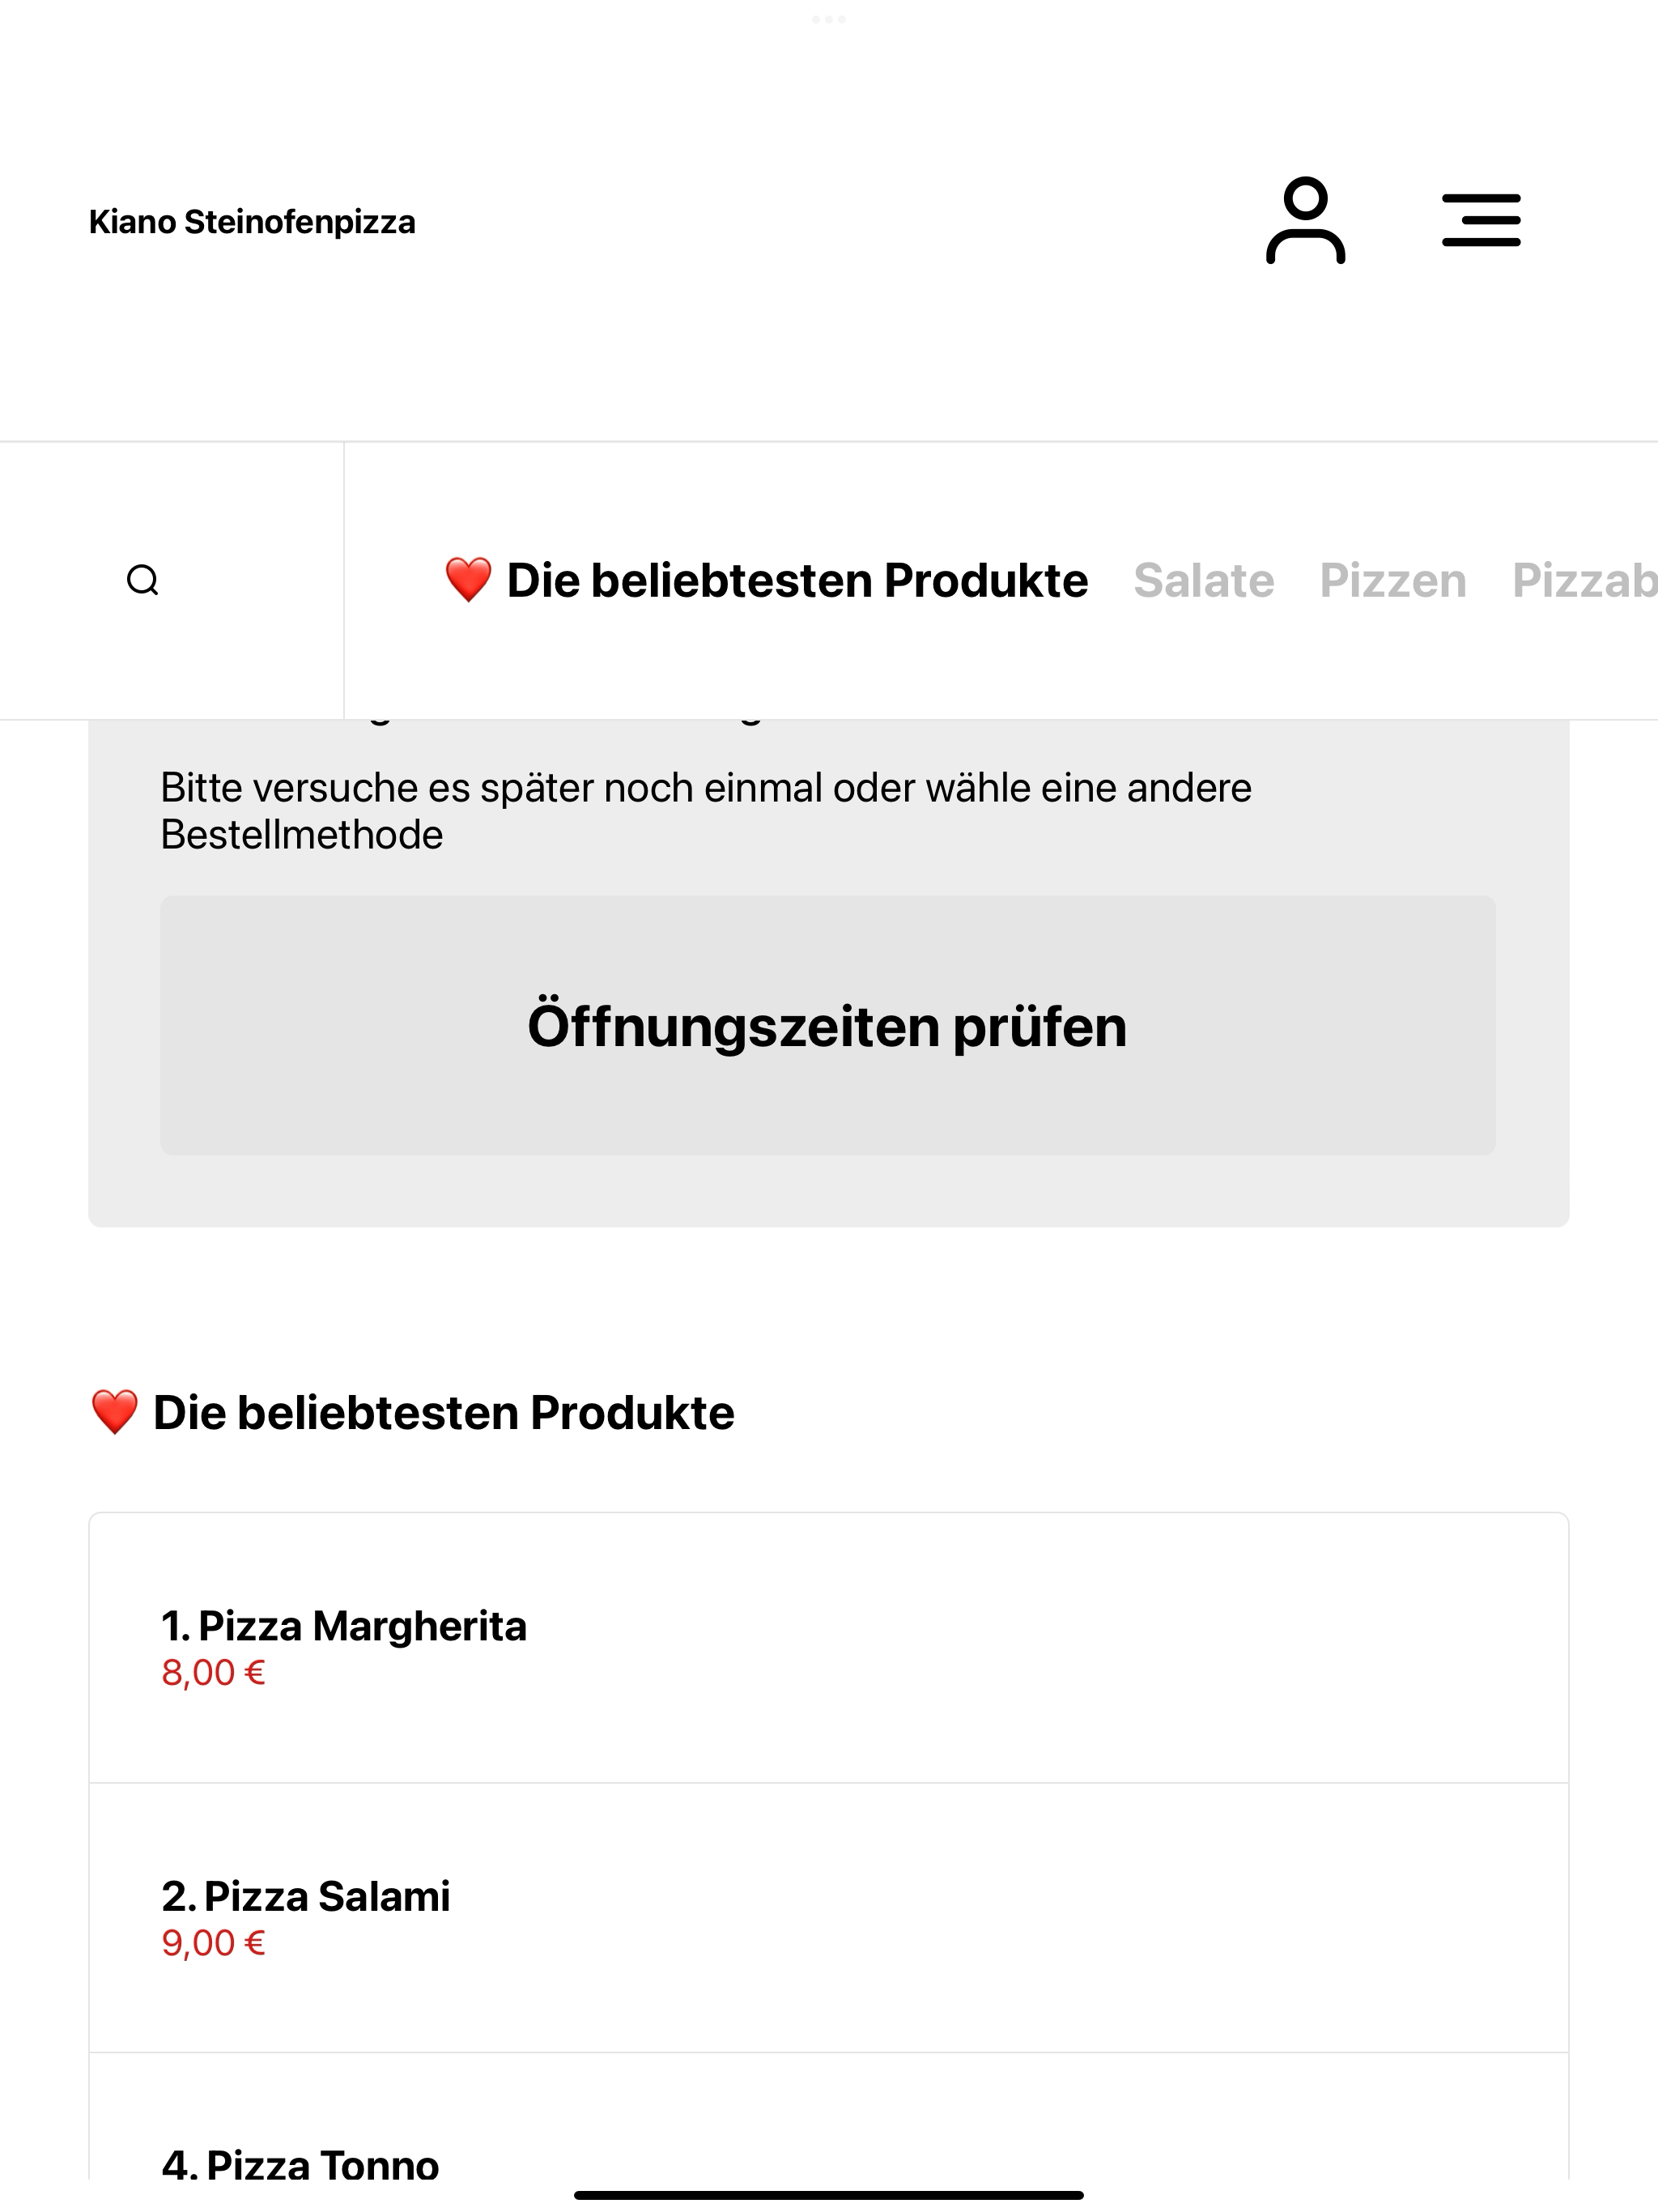
Task: Open the partially visible Pizzab category tab
Action: [x=1584, y=580]
